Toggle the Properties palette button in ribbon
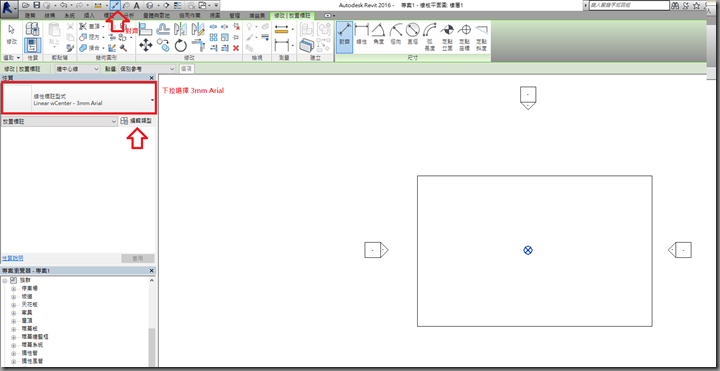Viewport: 720px width, 371px height. pyautogui.click(x=33, y=45)
